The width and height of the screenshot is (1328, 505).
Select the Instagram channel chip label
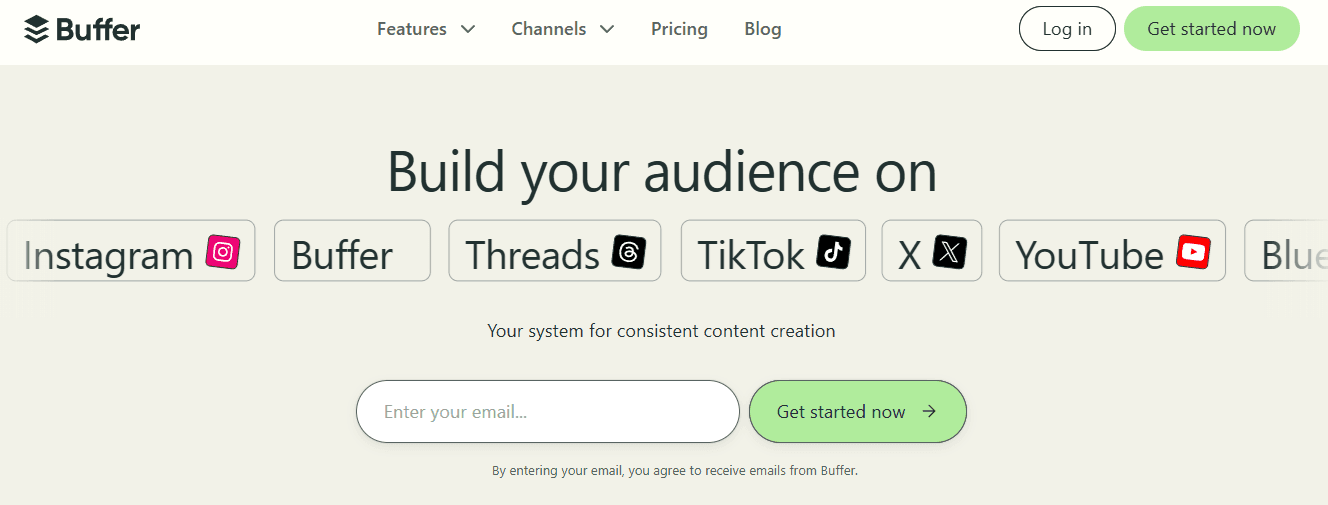pos(108,256)
